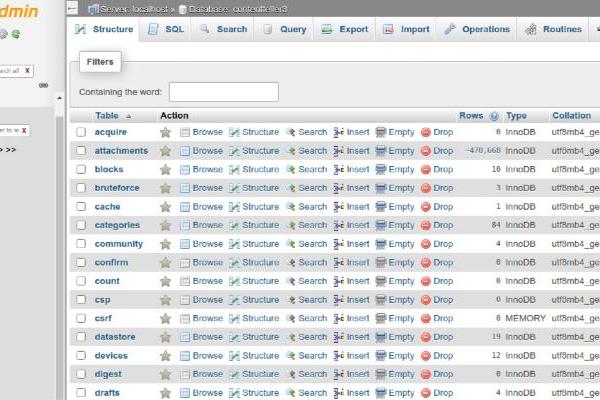Screen dimensions: 600x400
Task: Check the bruteforce table checkbox
Action: [81, 188]
